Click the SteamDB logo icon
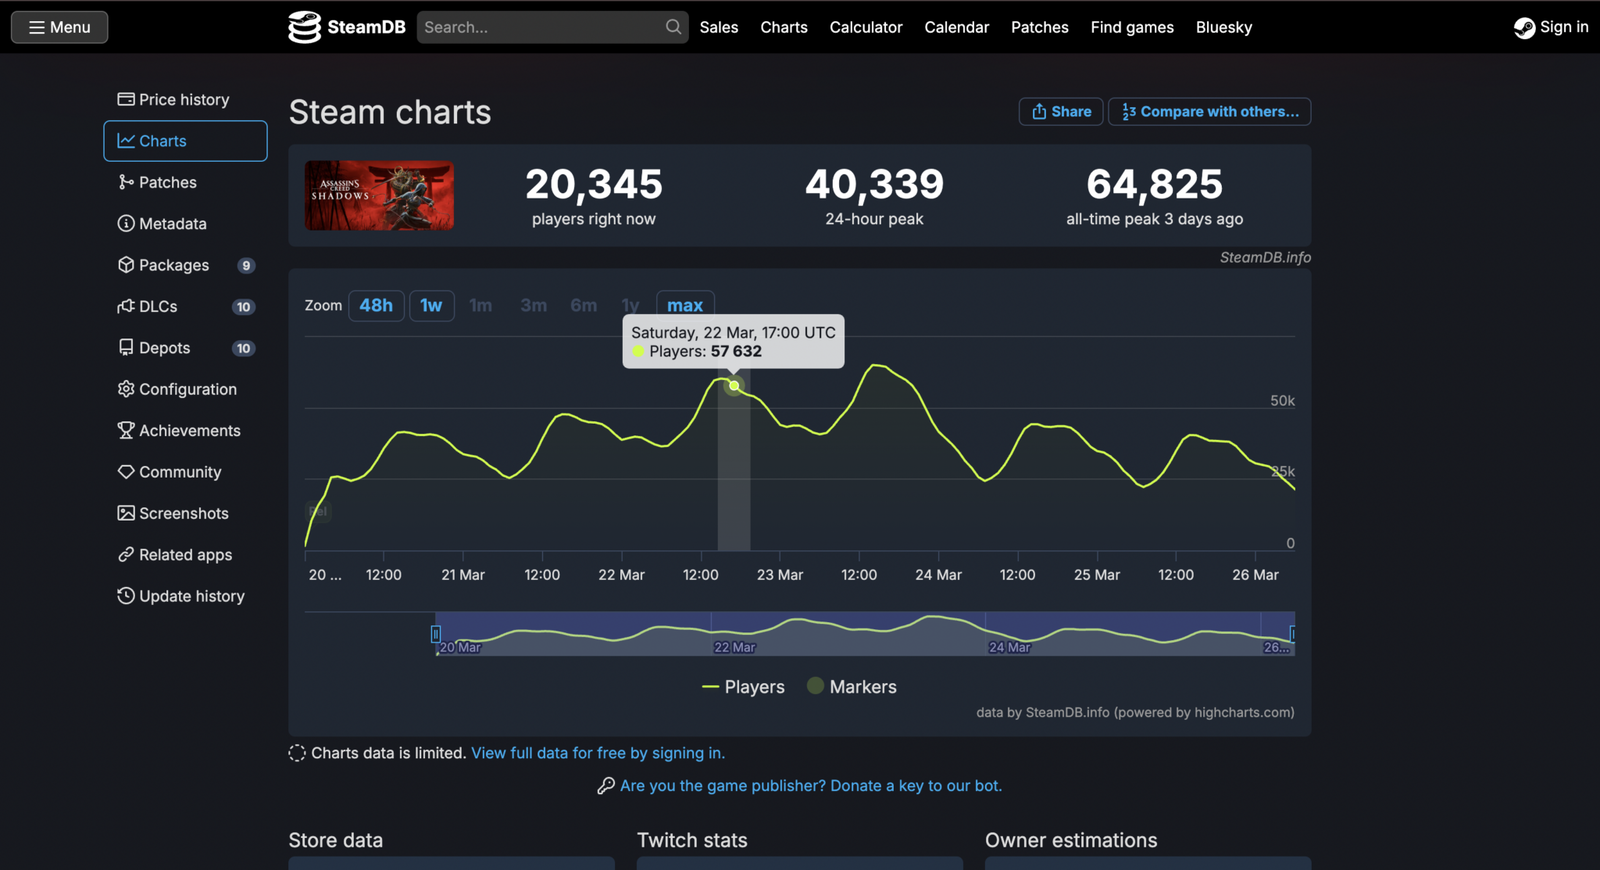Image resolution: width=1600 pixels, height=870 pixels. (x=304, y=27)
